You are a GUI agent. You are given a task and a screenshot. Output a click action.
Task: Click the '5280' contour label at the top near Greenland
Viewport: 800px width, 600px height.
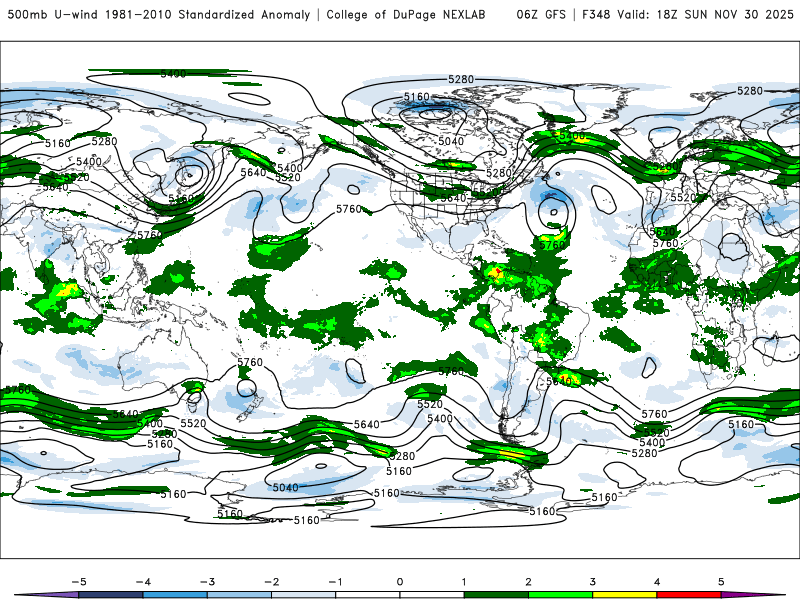[461, 79]
